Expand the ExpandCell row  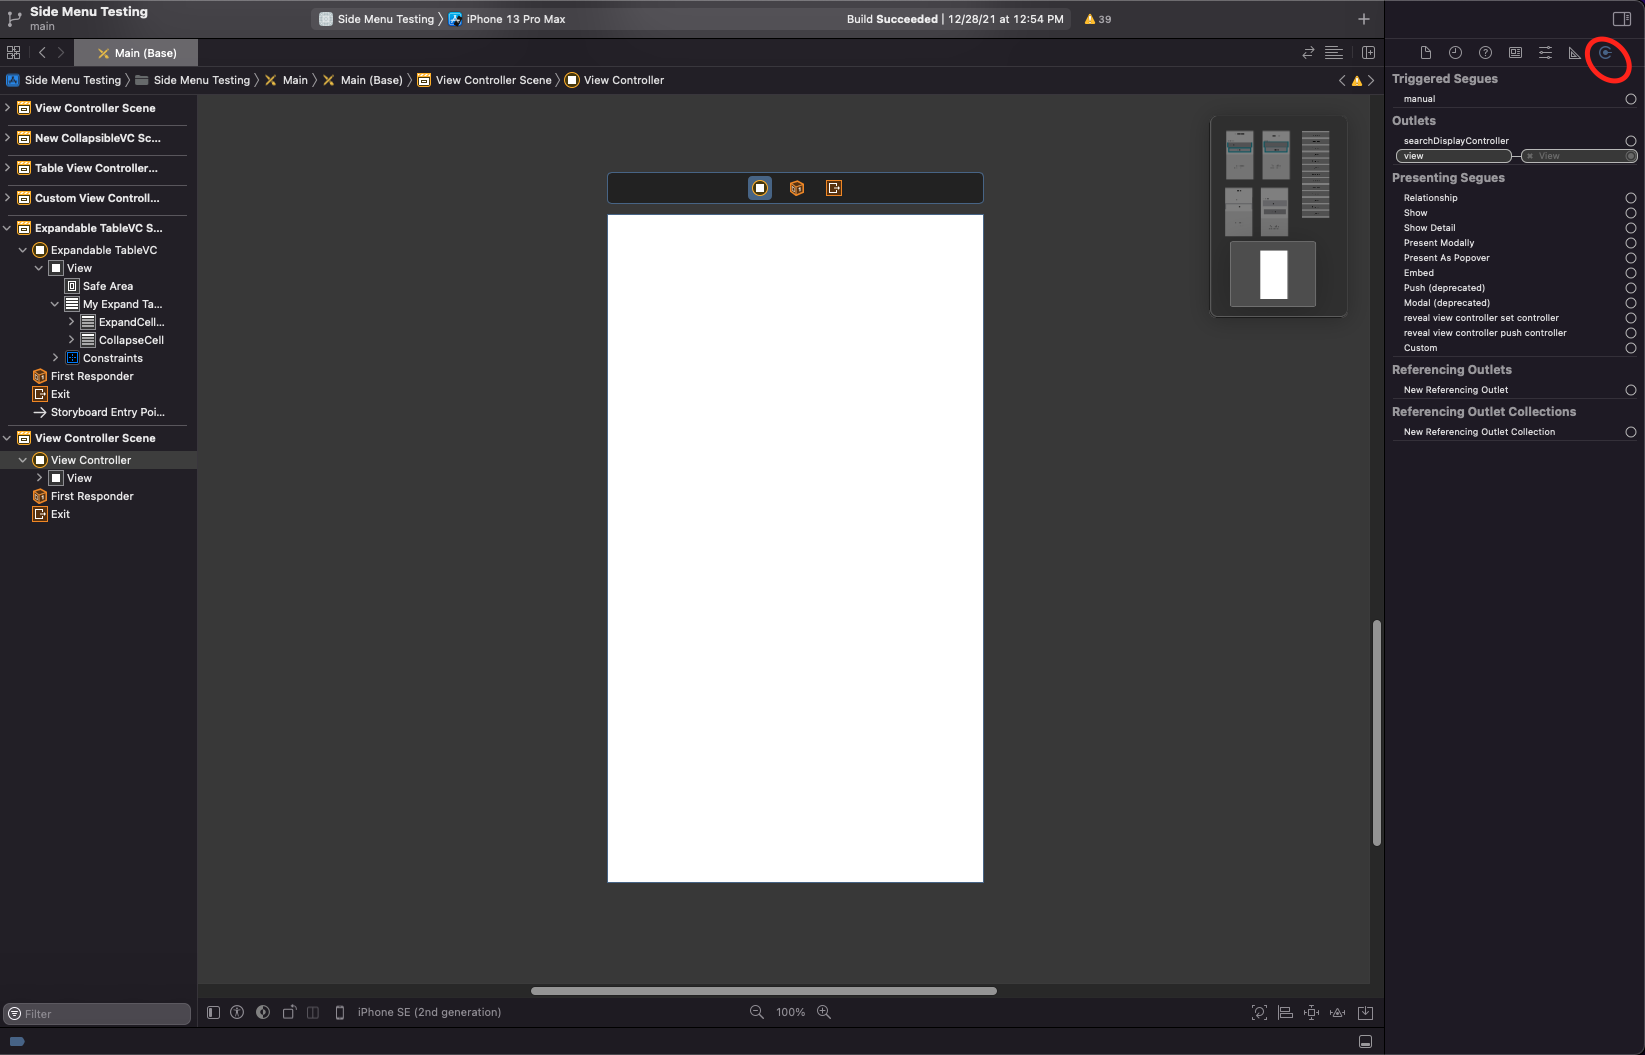pyautogui.click(x=71, y=322)
